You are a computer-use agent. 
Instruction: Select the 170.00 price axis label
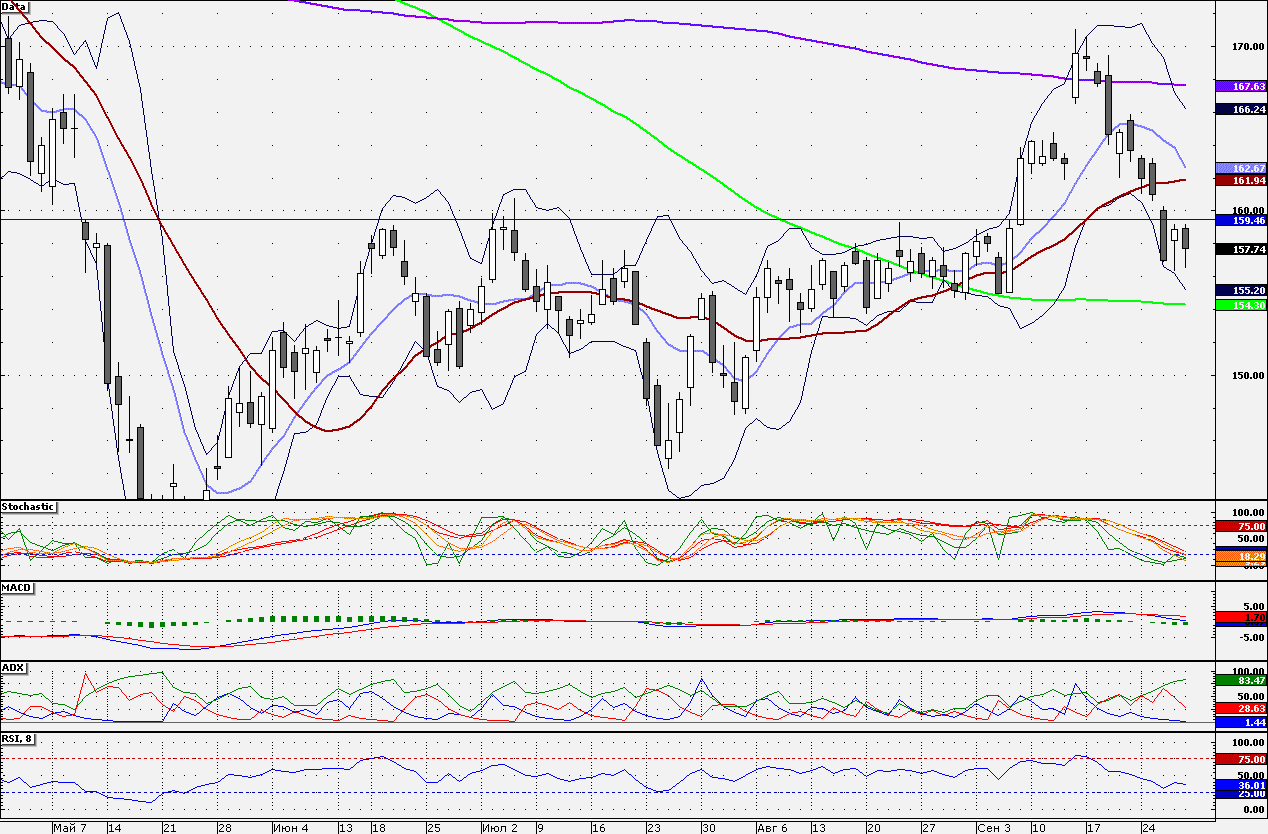1248,47
